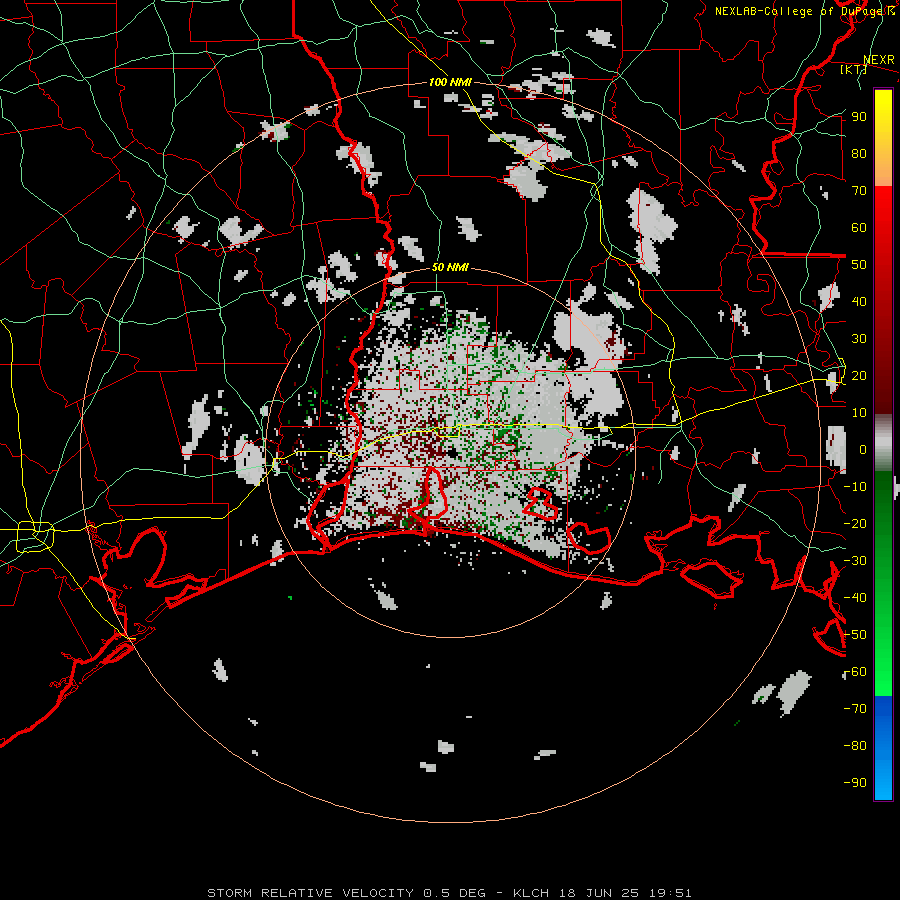This screenshot has width=900, height=900.
Task: Click the positive 70 knots scale label
Action: coord(859,191)
